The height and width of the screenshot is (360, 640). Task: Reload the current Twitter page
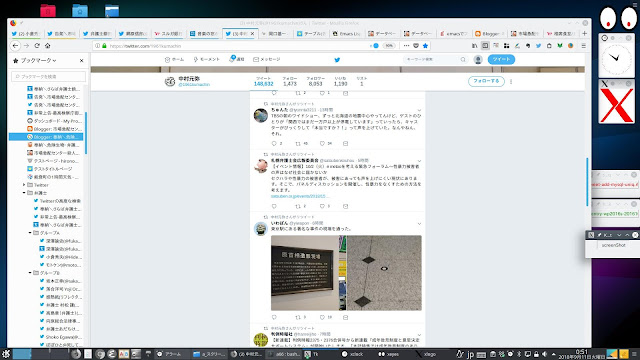[37, 46]
